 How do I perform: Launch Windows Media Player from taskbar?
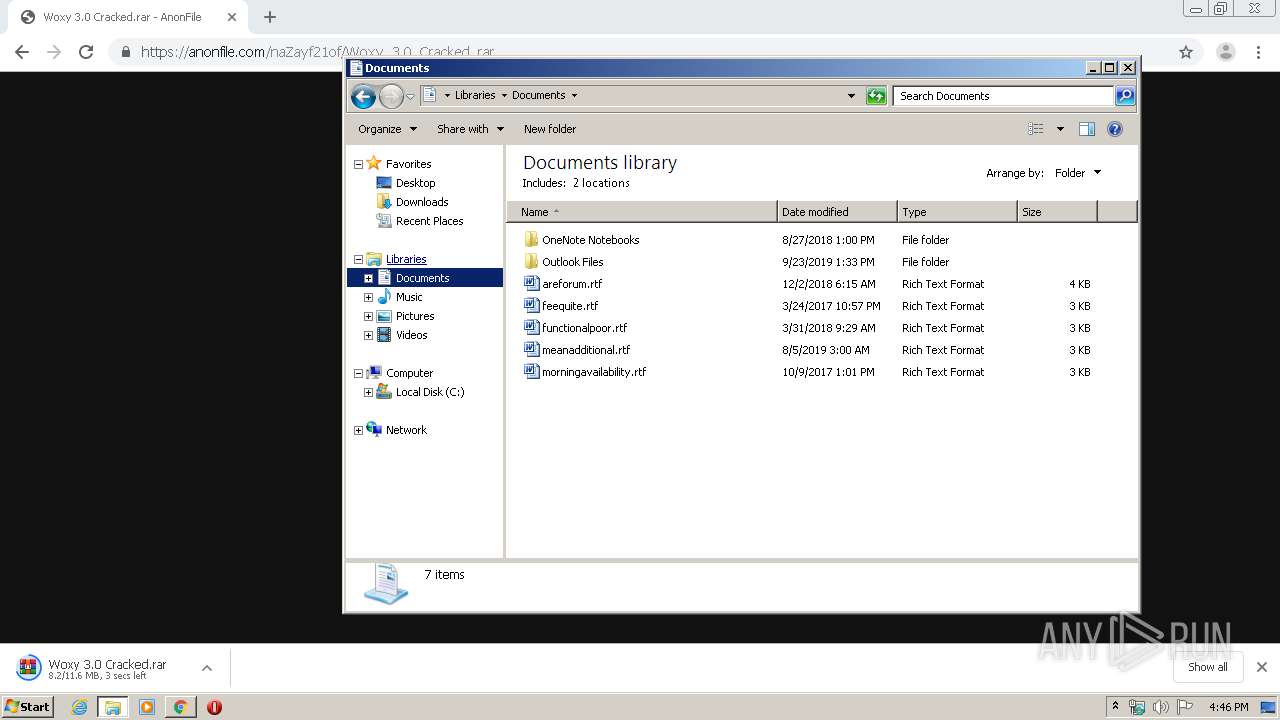(x=147, y=707)
